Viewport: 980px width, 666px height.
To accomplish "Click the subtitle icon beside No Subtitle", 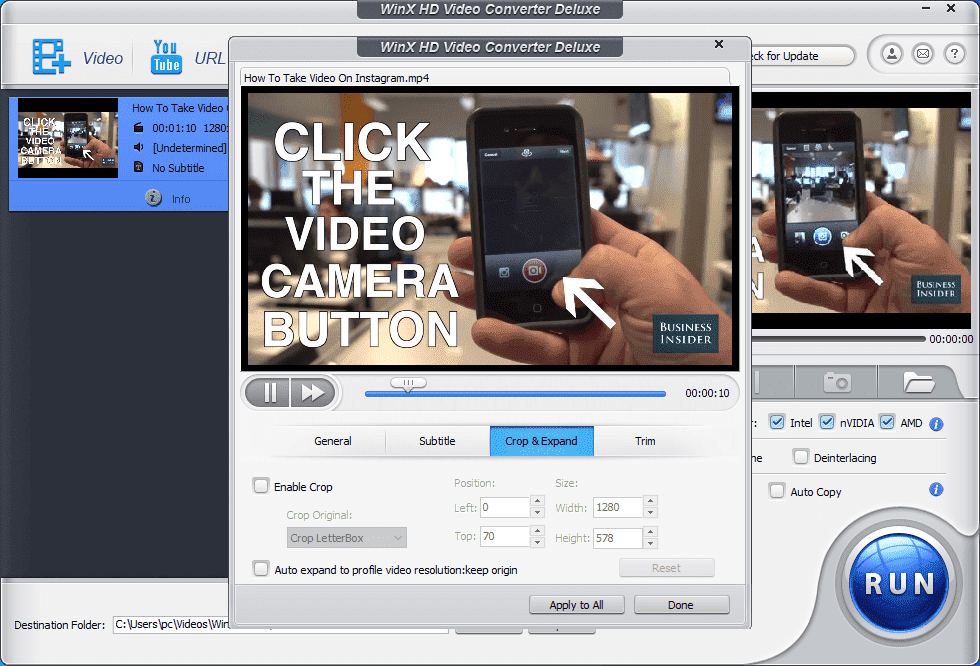I will point(139,167).
